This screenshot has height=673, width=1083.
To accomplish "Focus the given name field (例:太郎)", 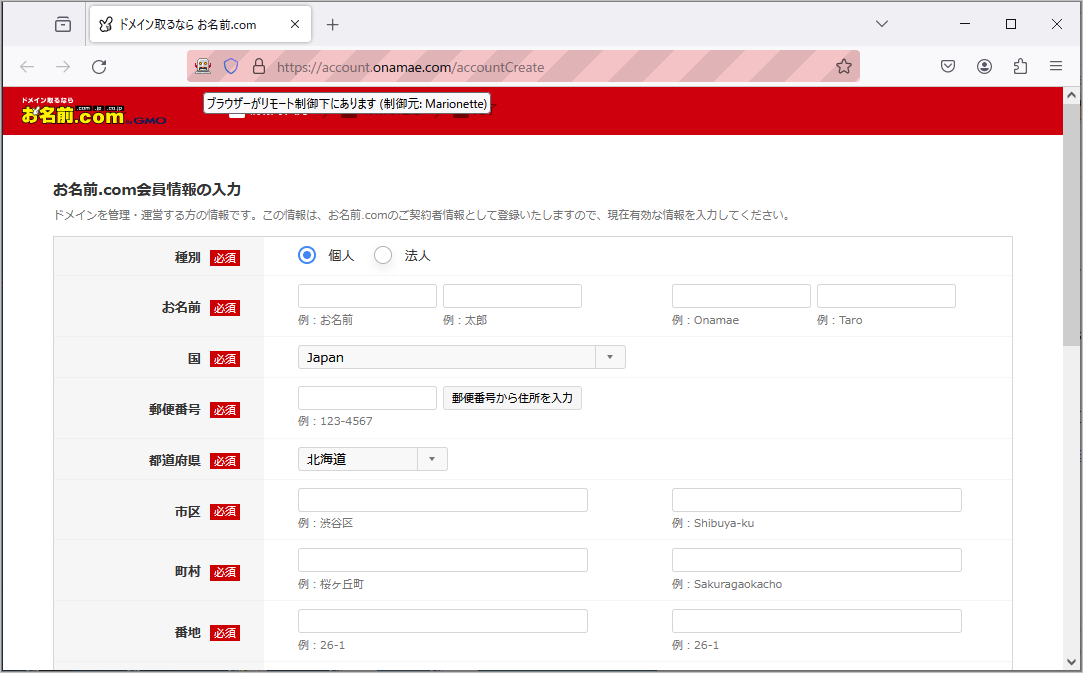I will point(512,296).
